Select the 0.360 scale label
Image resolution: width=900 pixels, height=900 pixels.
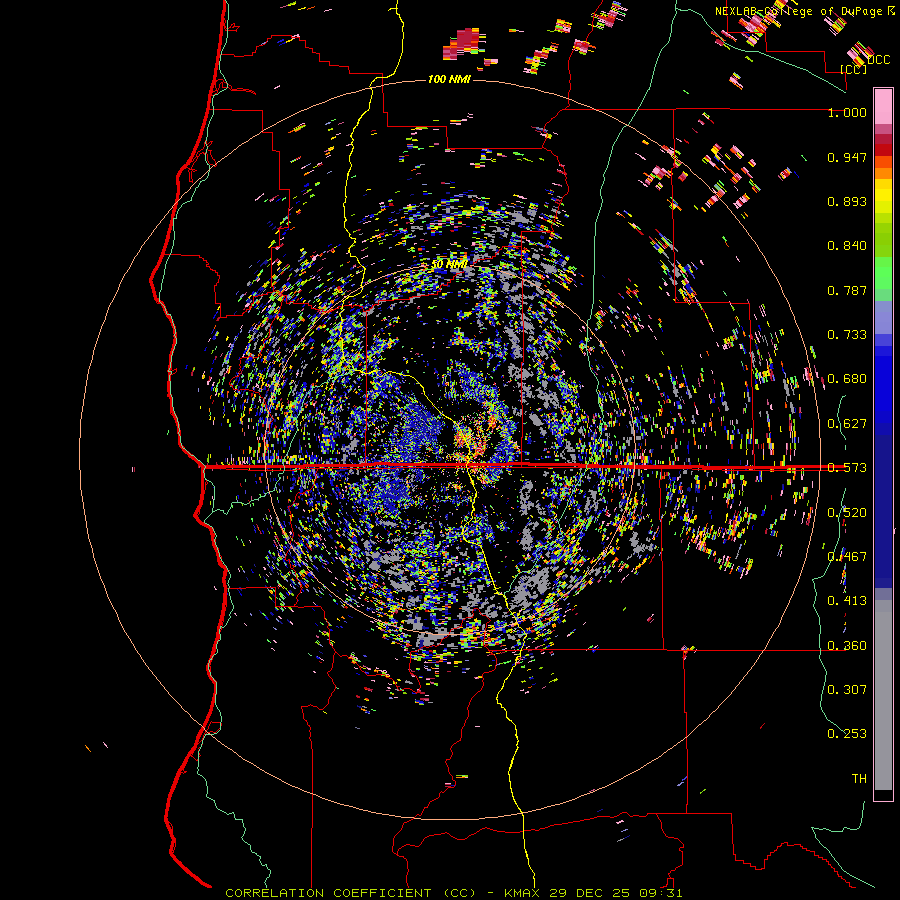pos(847,646)
